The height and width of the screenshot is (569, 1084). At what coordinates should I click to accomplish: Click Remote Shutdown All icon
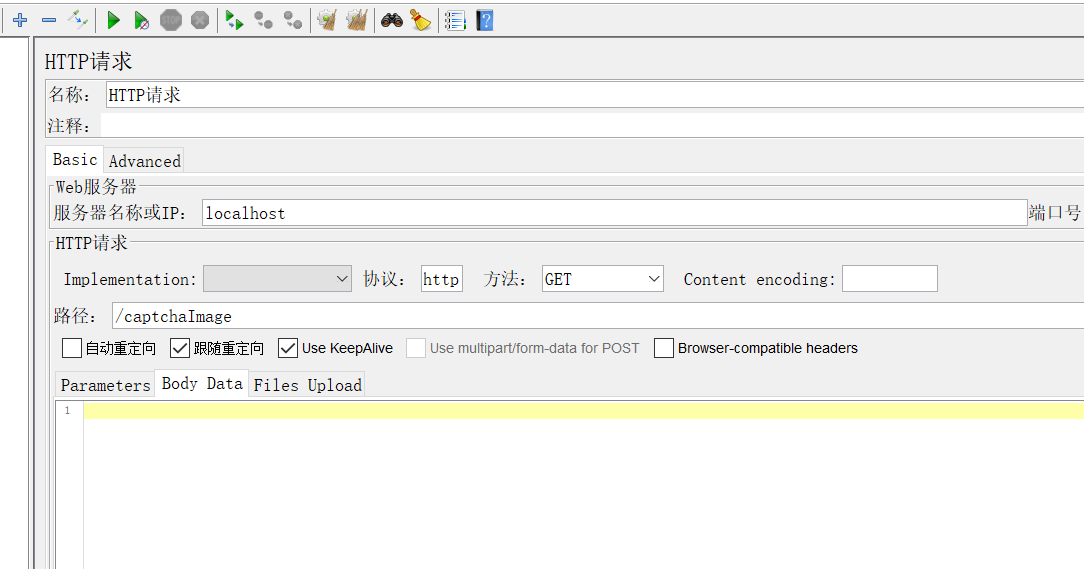click(293, 21)
